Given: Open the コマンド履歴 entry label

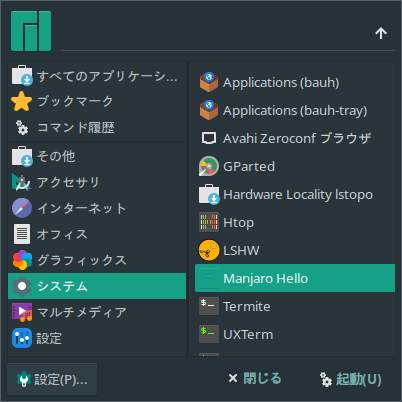Looking at the screenshot, I should (76, 127).
